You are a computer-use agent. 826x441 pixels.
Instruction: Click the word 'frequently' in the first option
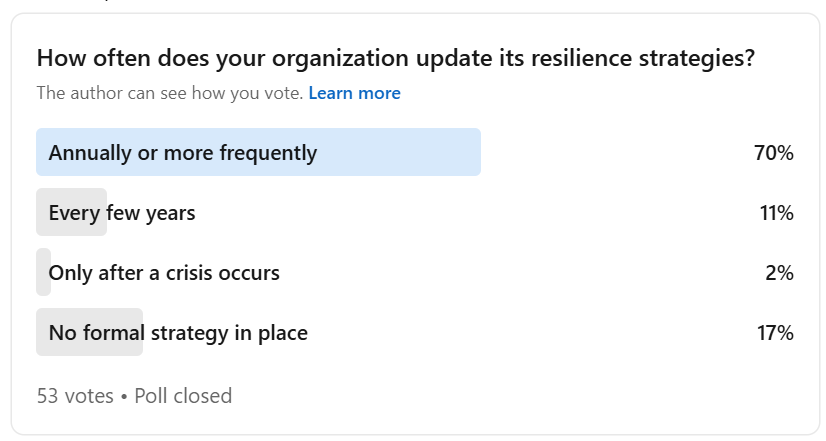270,153
